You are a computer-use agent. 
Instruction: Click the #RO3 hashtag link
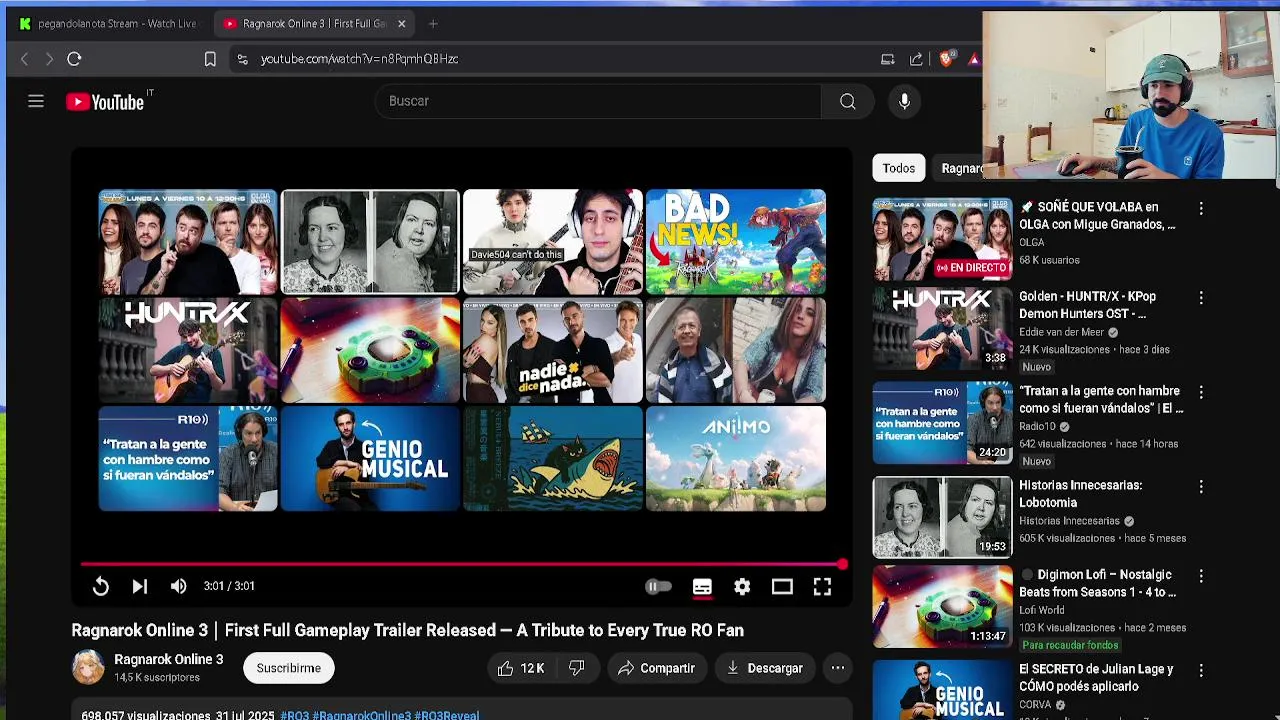295,715
